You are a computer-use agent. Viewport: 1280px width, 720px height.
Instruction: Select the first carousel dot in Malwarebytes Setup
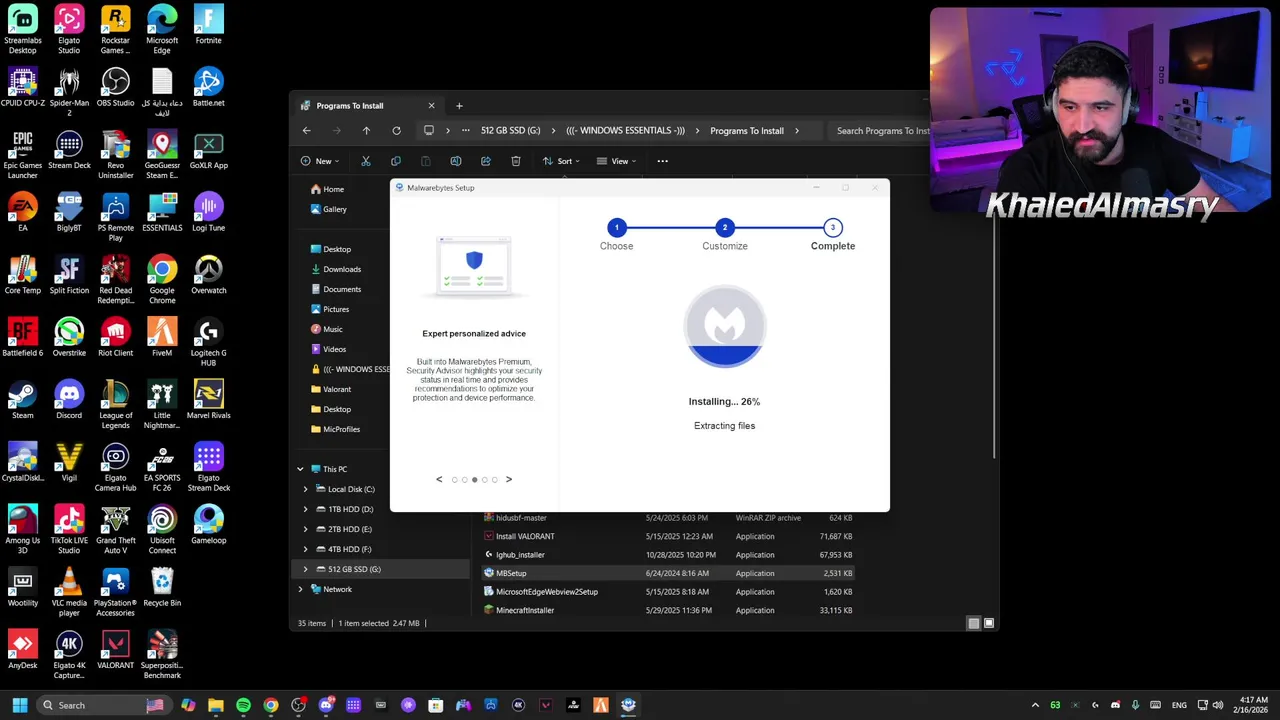tap(454, 480)
